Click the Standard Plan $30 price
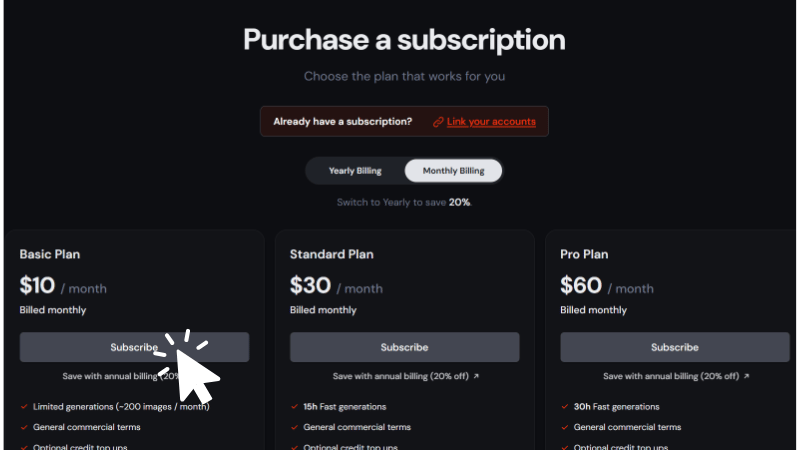This screenshot has height=450, width=800. coord(310,285)
